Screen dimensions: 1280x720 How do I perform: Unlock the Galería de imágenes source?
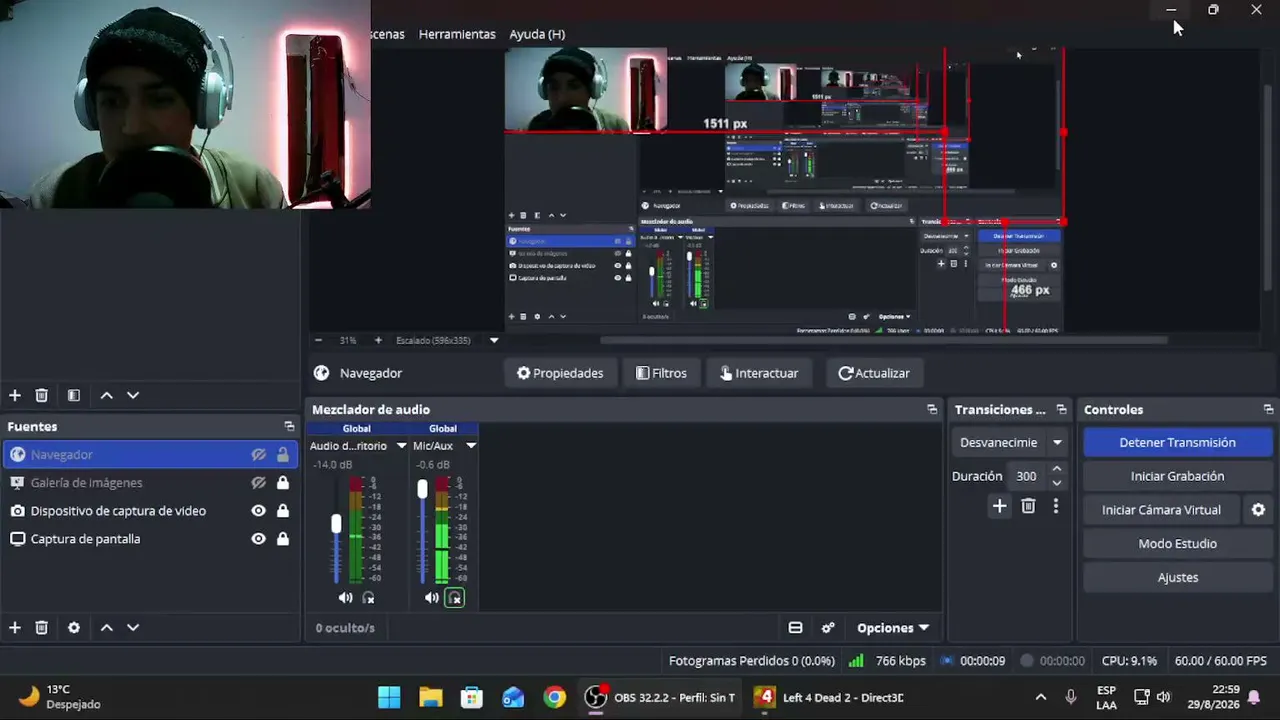pyautogui.click(x=283, y=483)
